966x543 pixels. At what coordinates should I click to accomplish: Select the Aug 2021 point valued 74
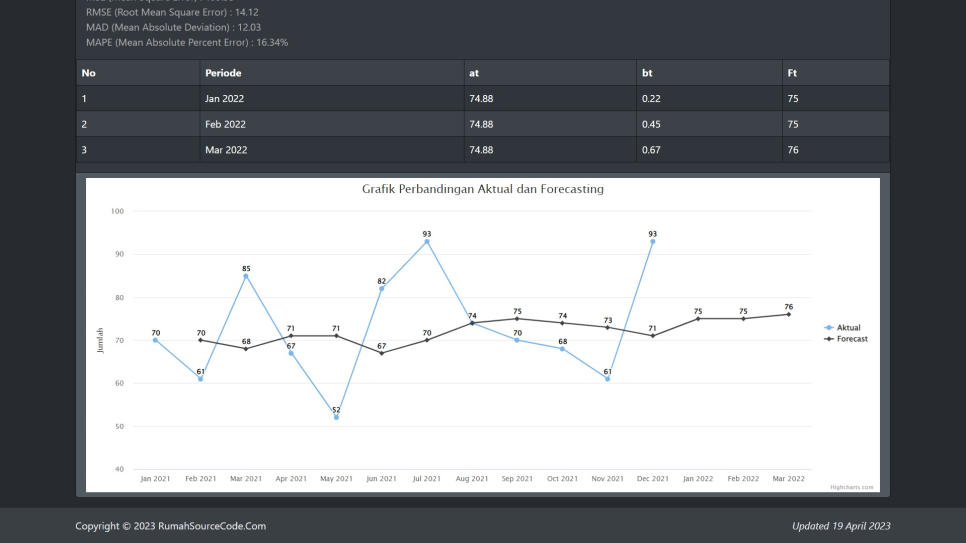(472, 323)
